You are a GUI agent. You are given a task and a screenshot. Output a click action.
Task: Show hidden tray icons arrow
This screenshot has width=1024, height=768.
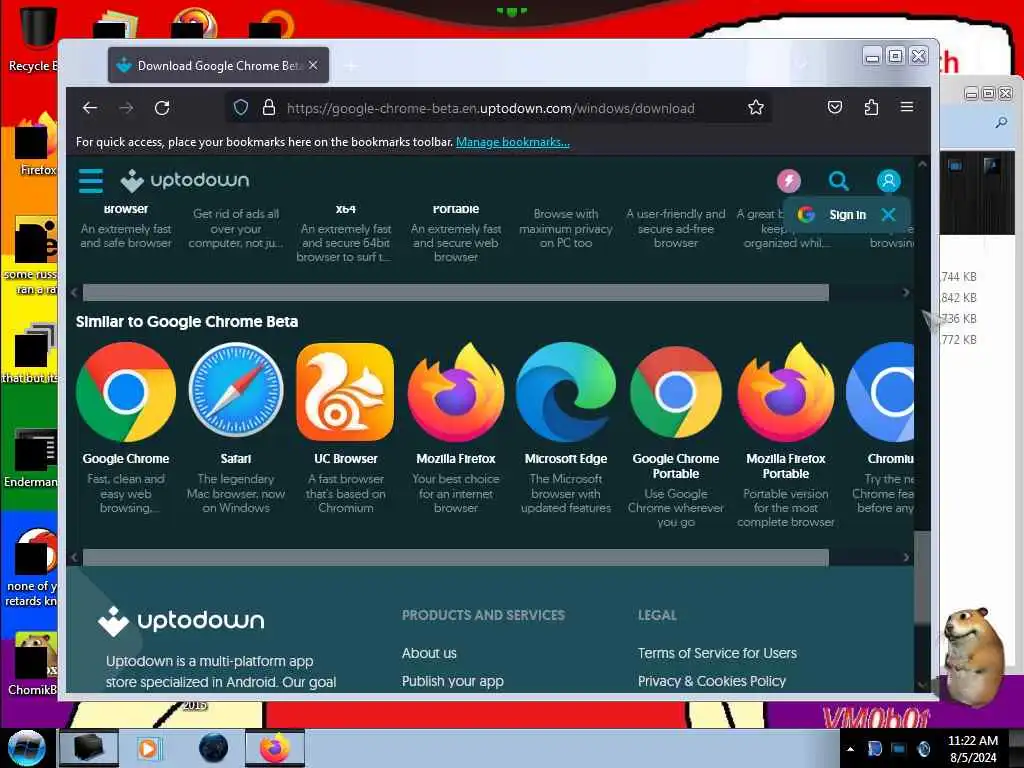(x=850, y=749)
